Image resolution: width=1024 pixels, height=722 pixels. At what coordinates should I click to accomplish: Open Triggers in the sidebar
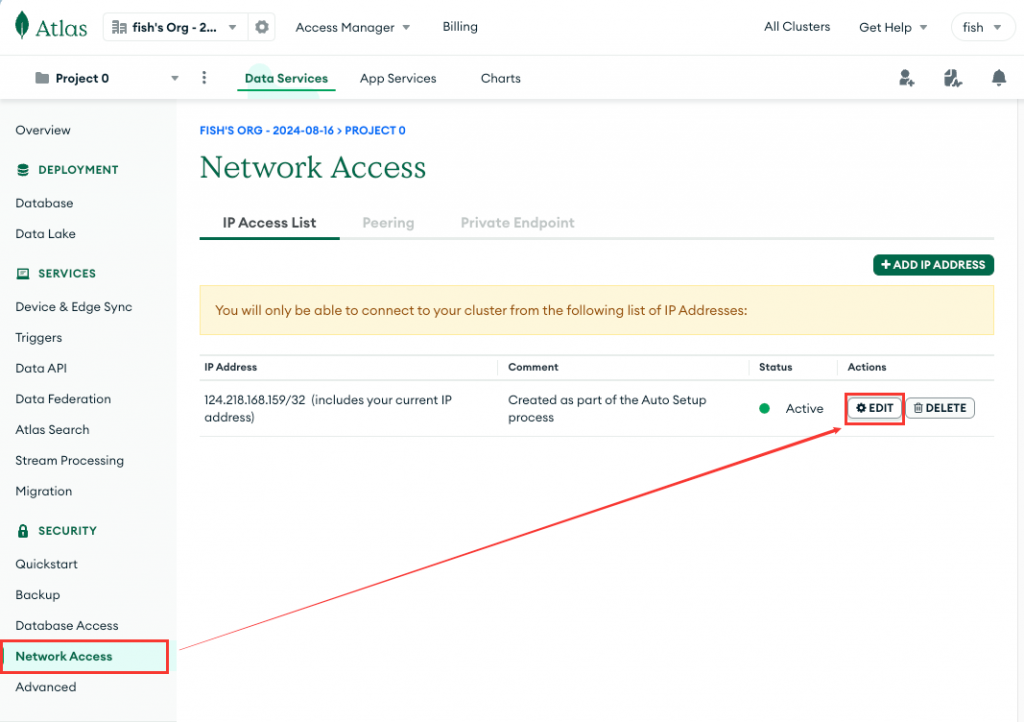(x=39, y=337)
